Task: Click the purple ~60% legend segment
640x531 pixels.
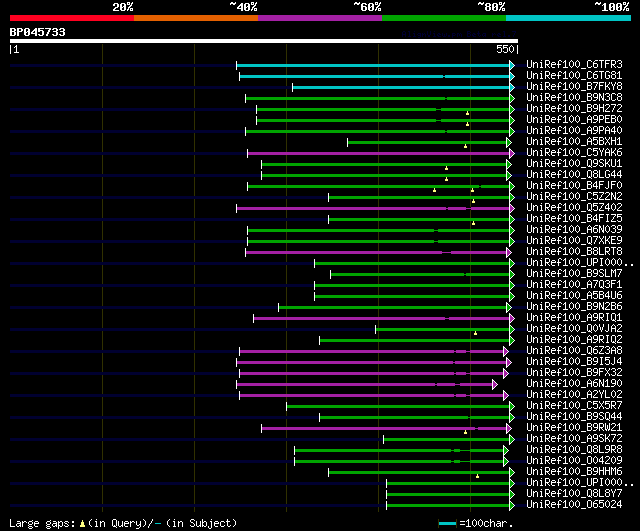Action: 320,18
